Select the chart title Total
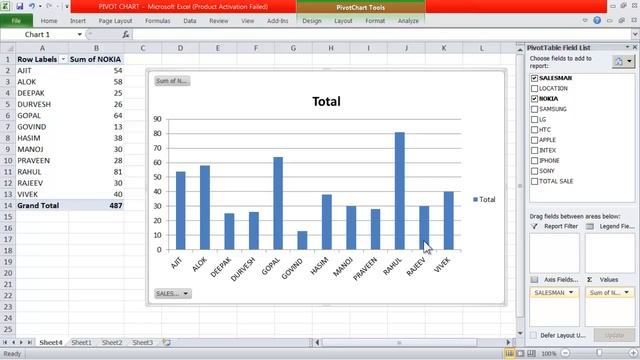 click(x=326, y=101)
